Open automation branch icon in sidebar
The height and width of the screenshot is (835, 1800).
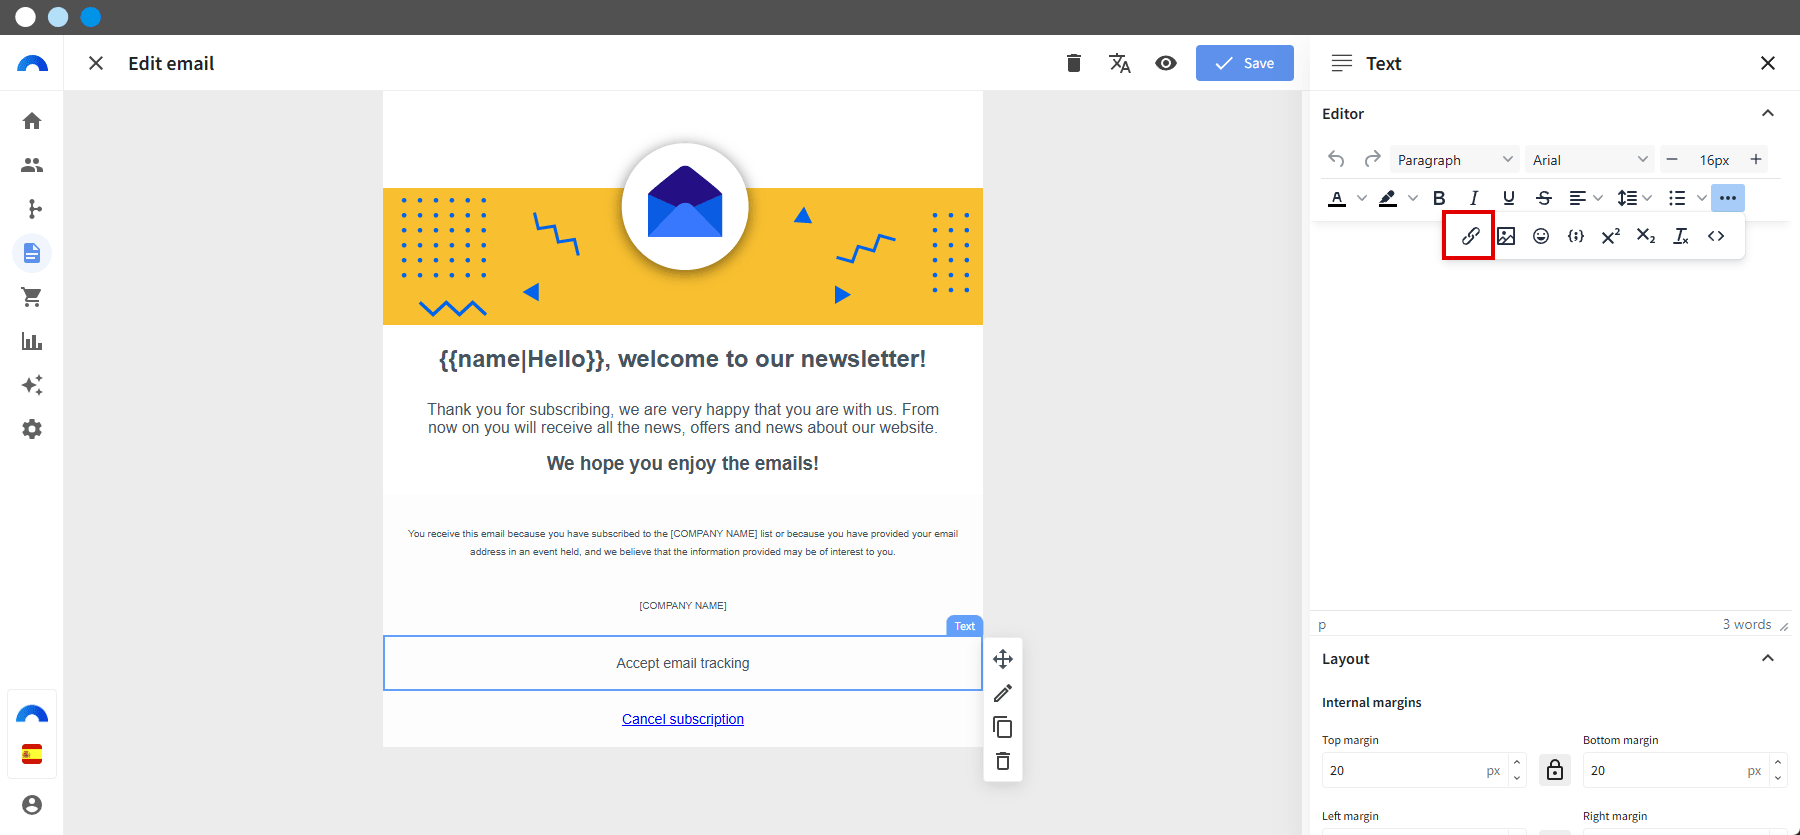(x=34, y=209)
